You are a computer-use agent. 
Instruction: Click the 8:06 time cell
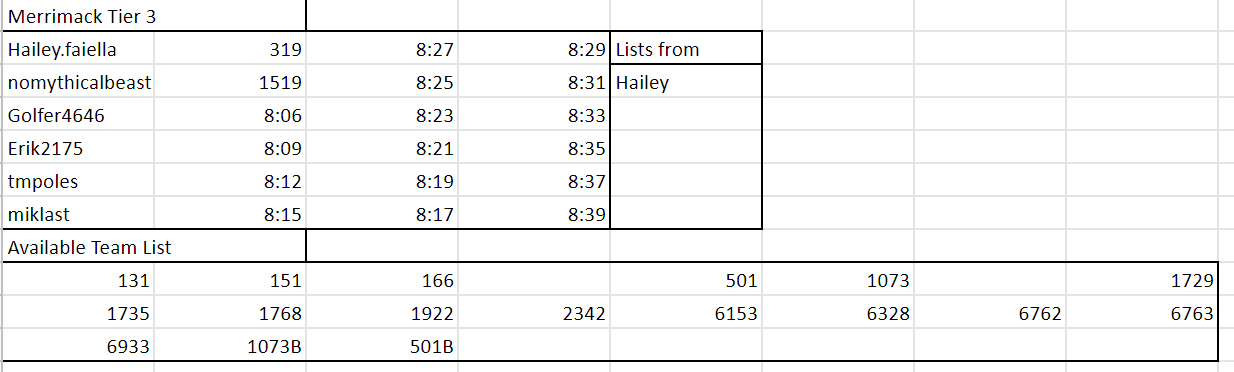[230, 115]
